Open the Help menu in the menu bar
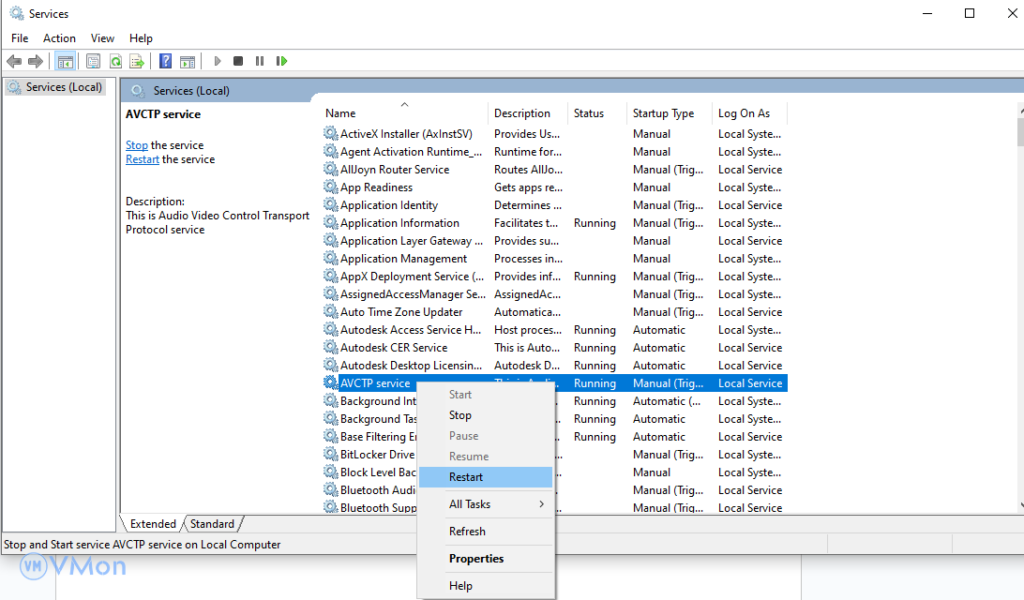This screenshot has height=600, width=1024. coord(140,39)
